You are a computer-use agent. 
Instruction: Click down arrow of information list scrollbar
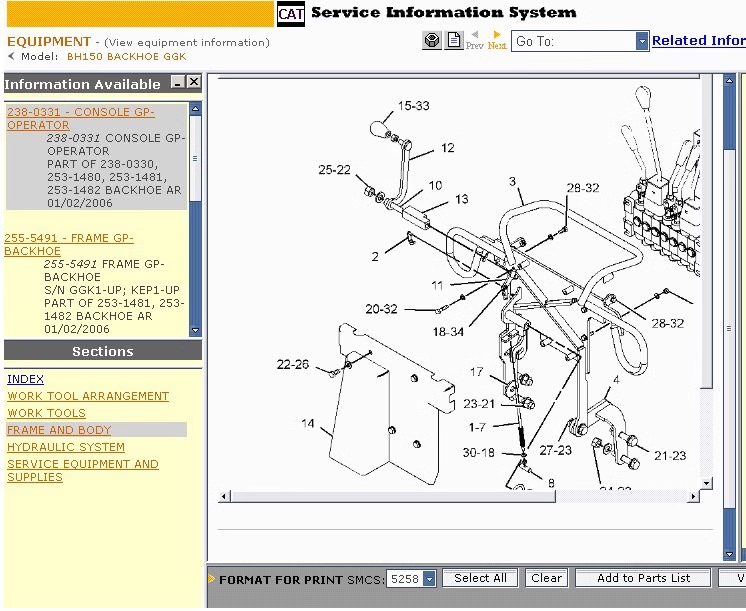pos(195,330)
